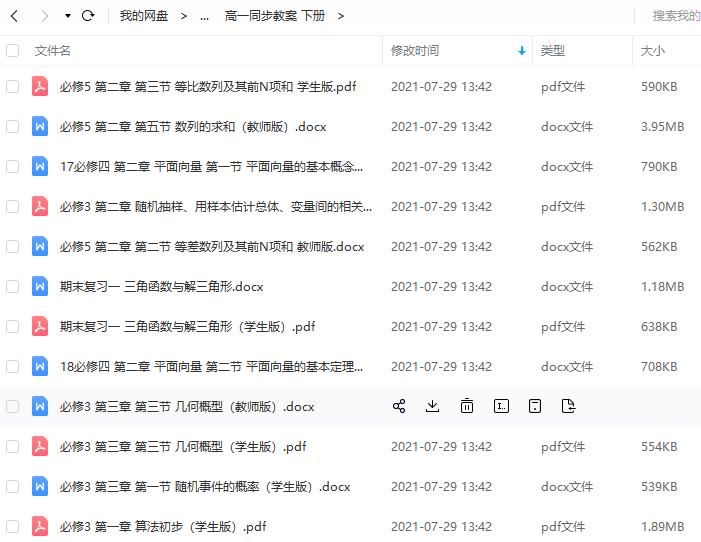This screenshot has height=542, width=701.
Task: Select checkbox for 数列的求和（教师版）.docx
Action: [x=12, y=127]
